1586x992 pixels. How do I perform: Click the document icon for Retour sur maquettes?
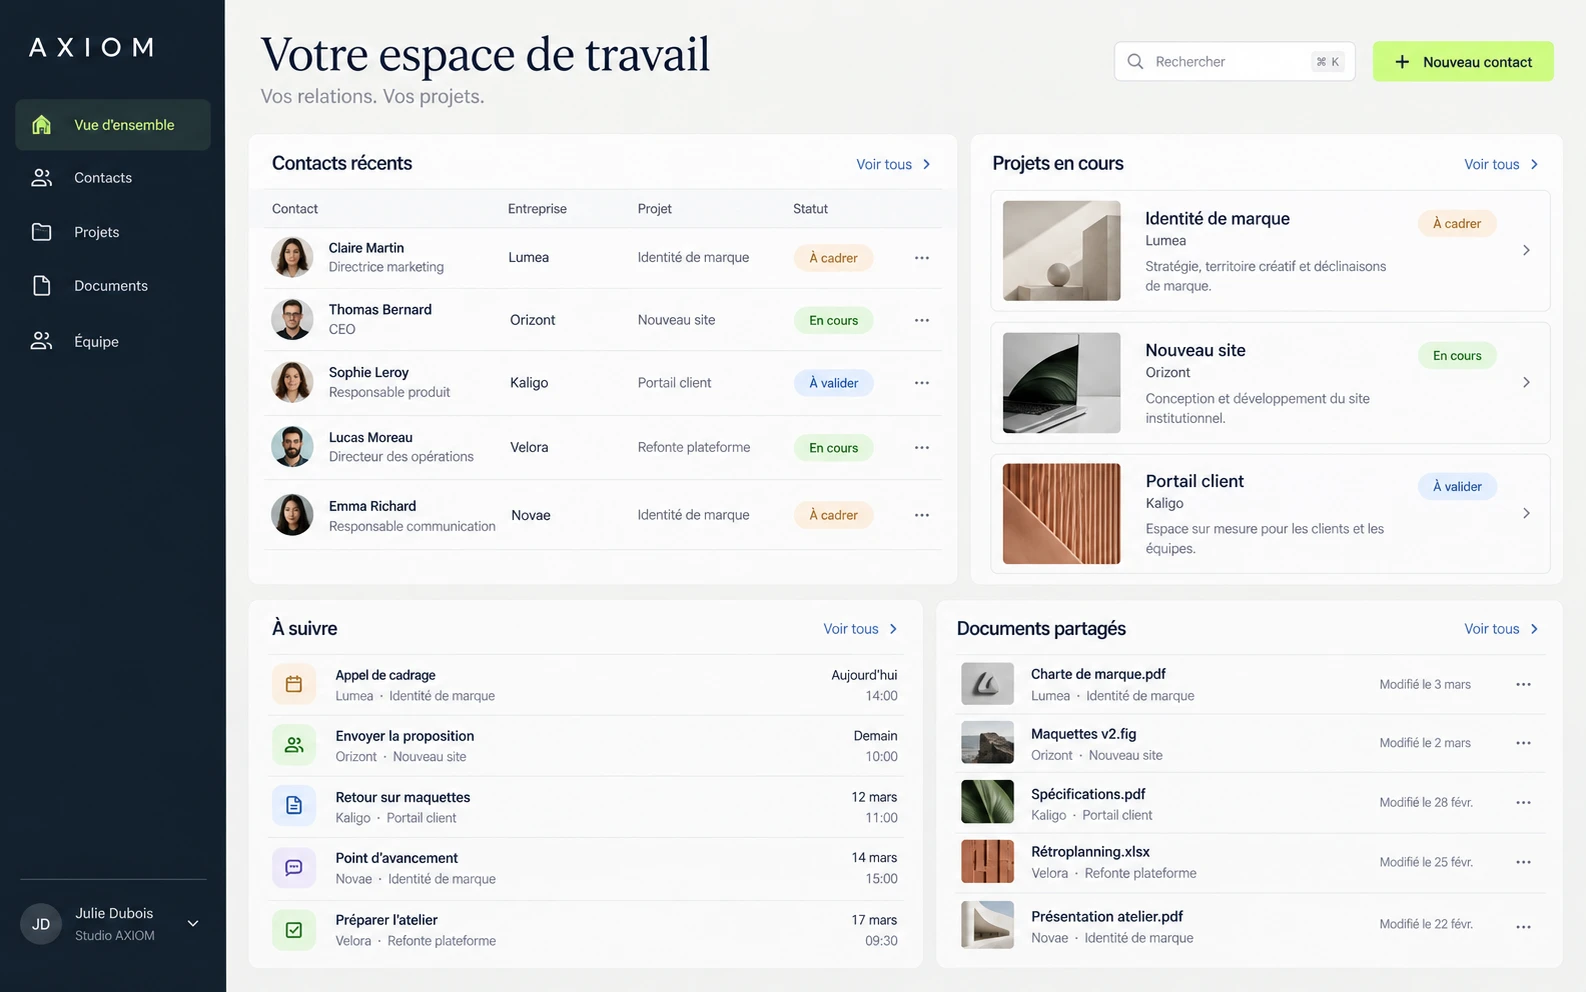(294, 805)
